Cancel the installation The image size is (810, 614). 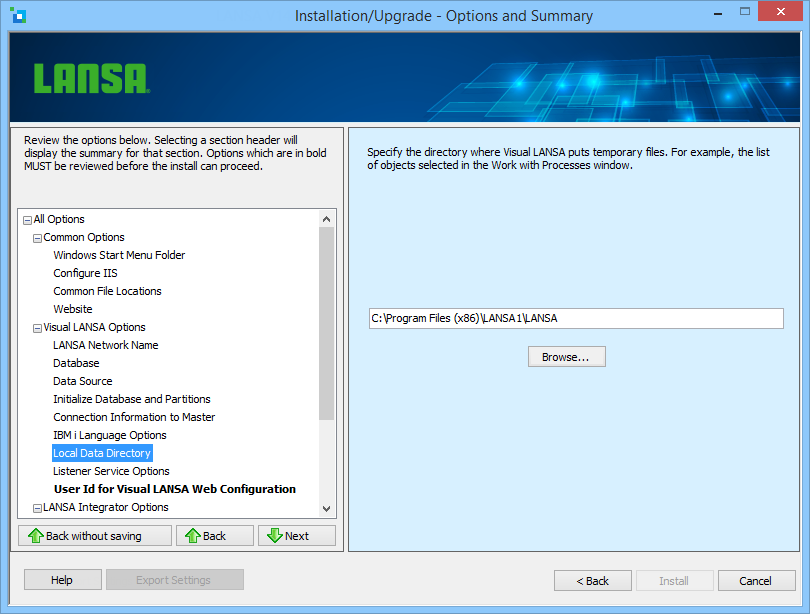(x=756, y=581)
